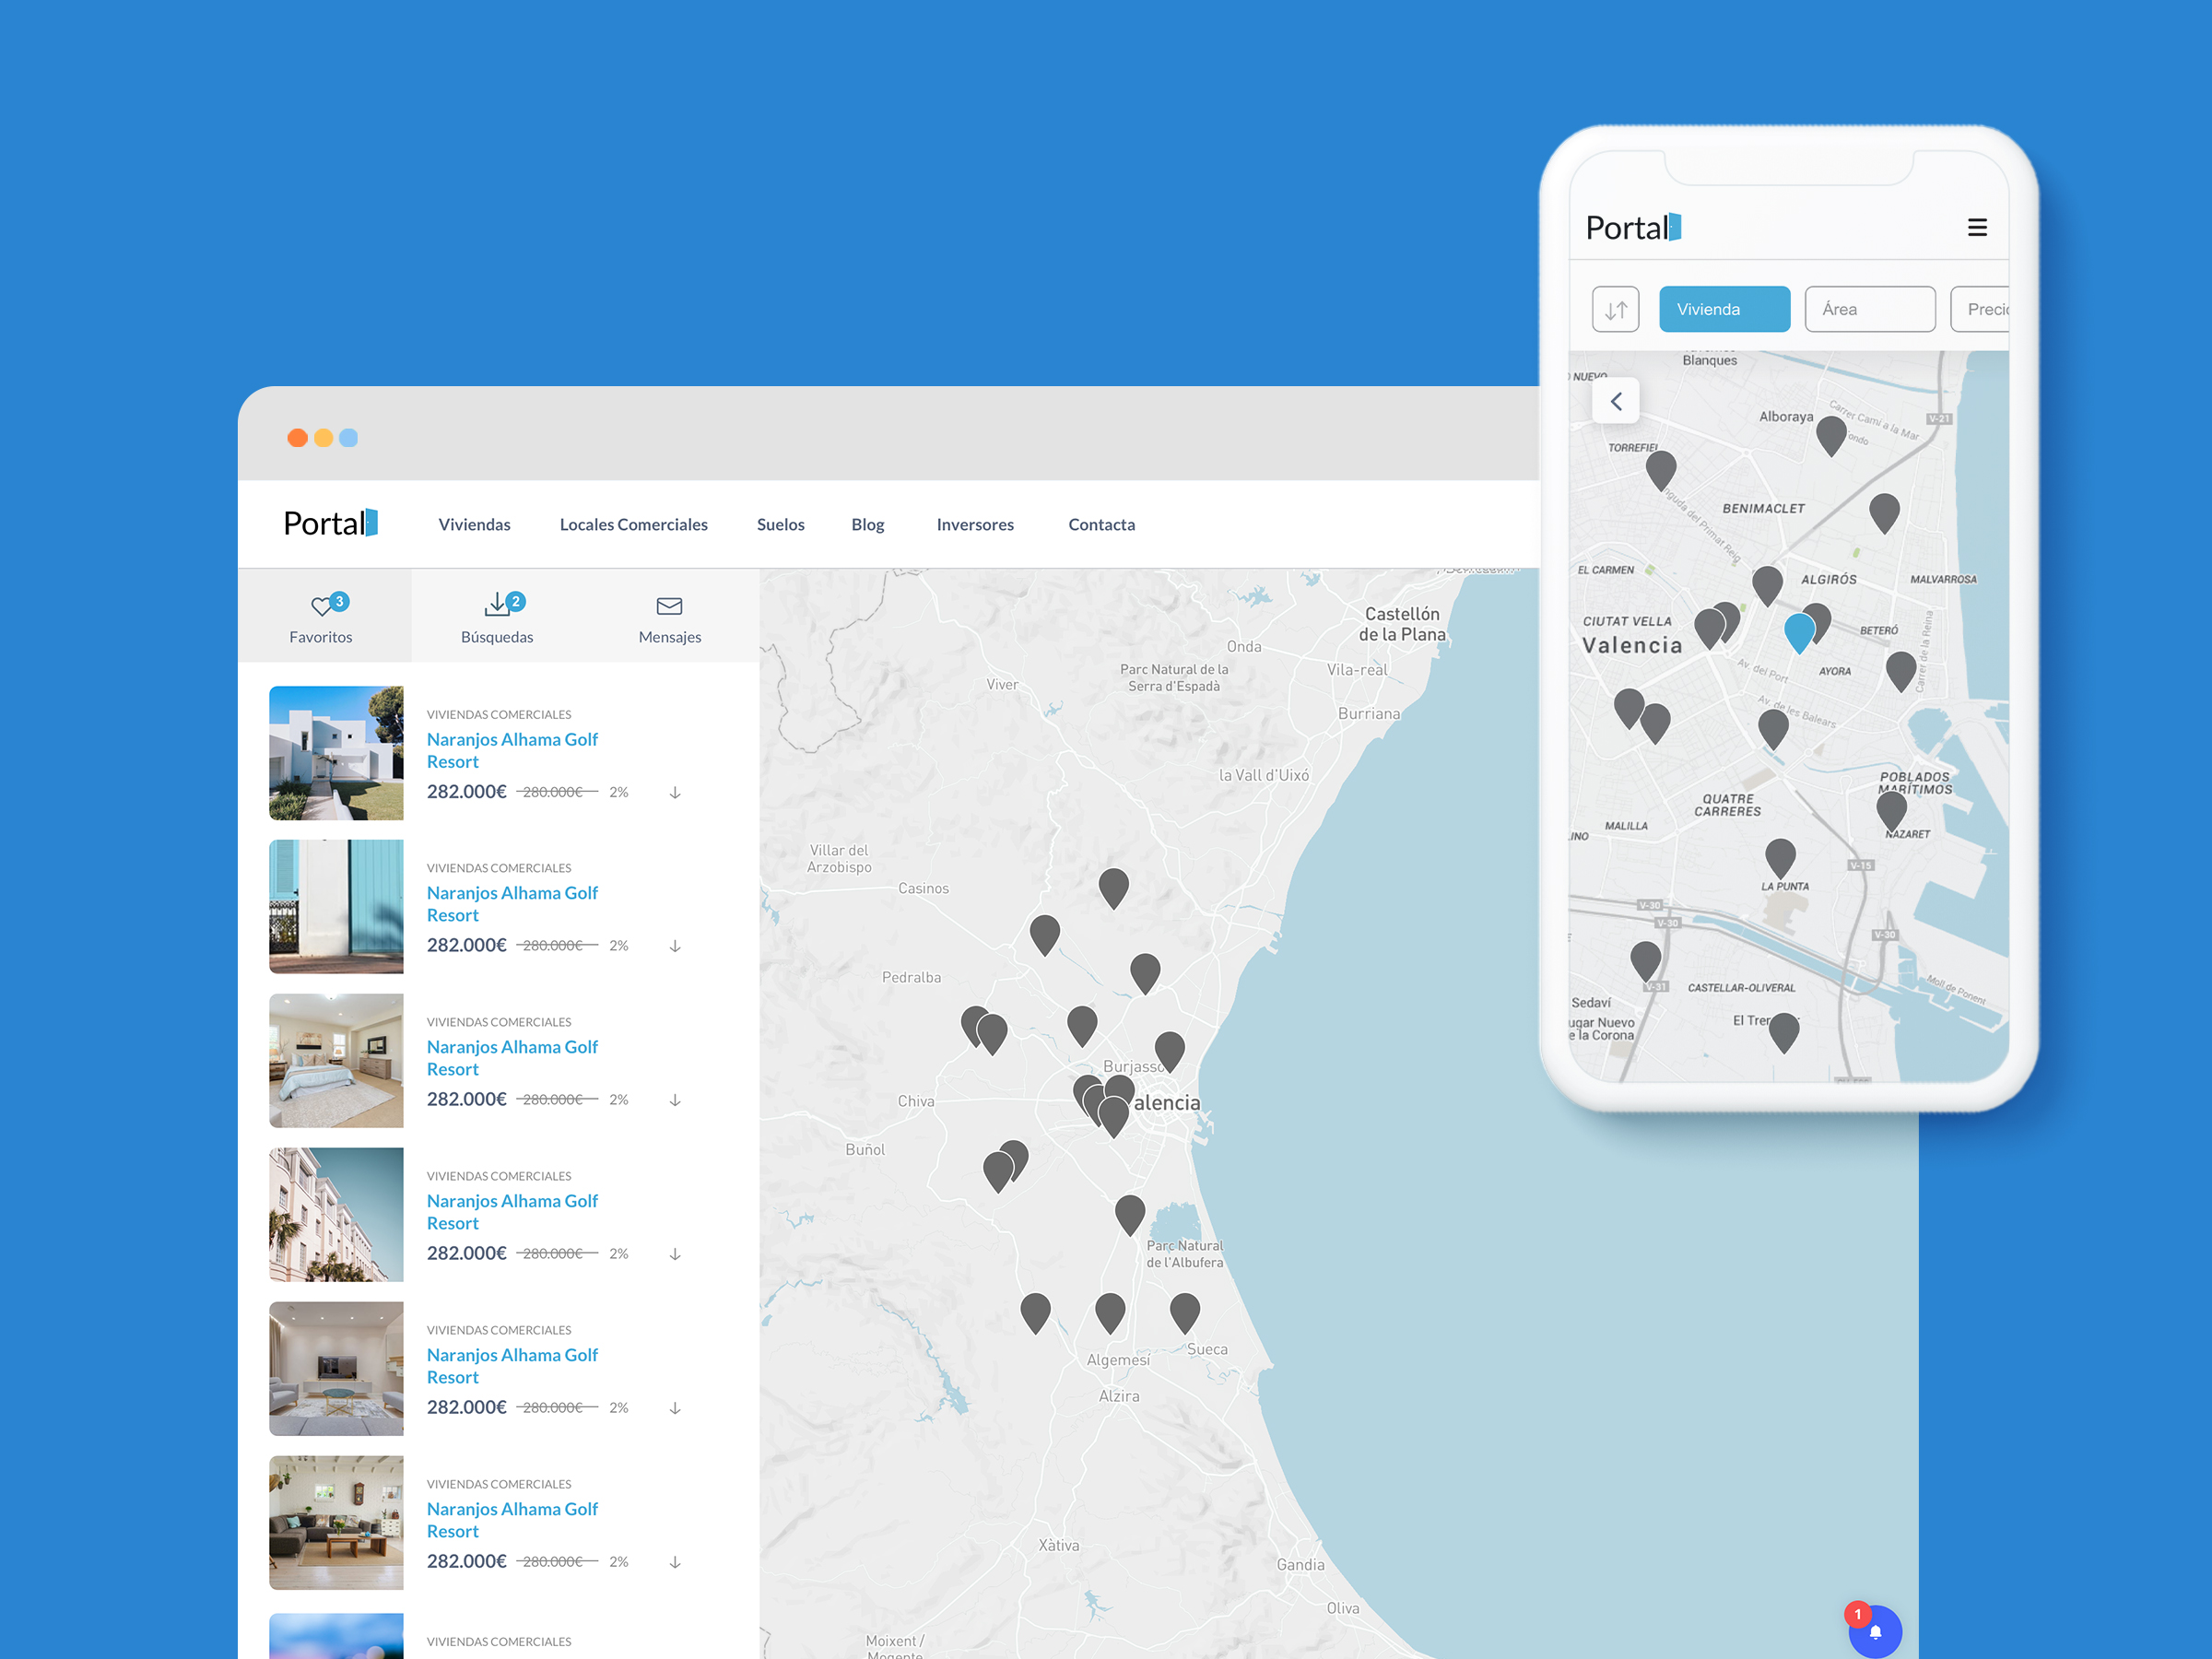The height and width of the screenshot is (1659, 2212).
Task: Click the northernmost map pin on desktop map
Action: coord(1114,888)
